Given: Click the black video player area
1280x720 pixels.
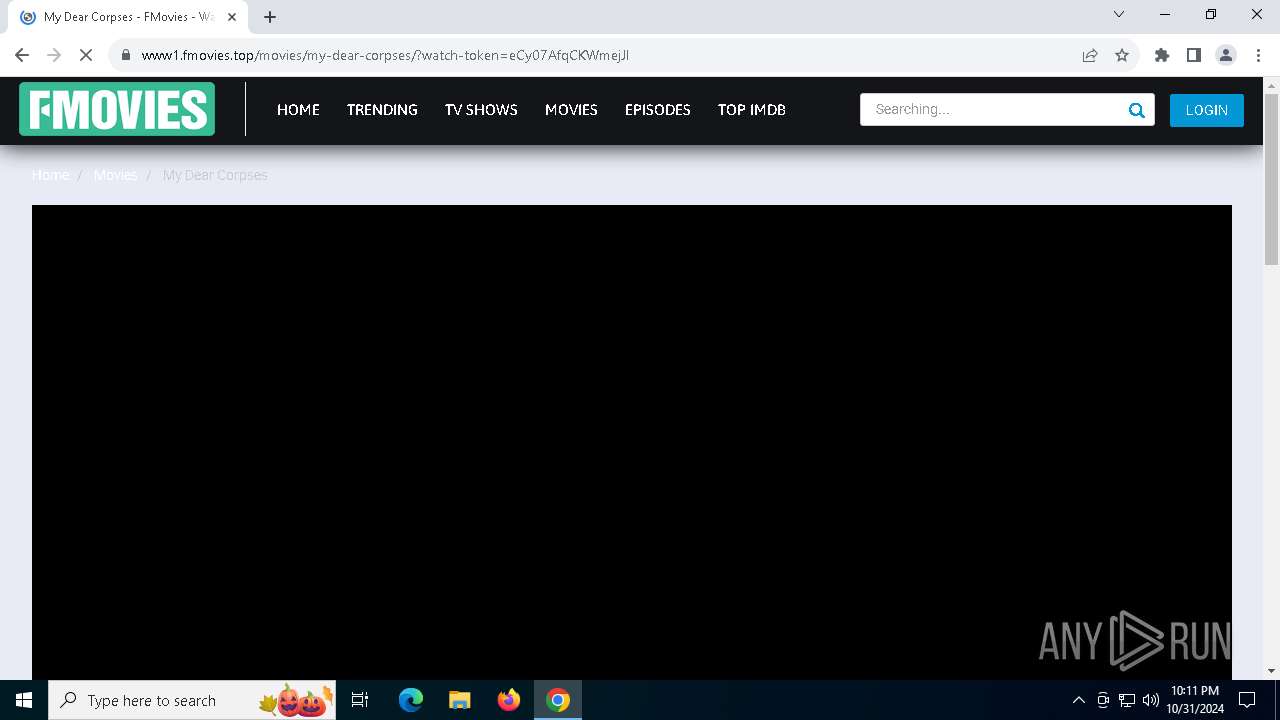Looking at the screenshot, I should 632,442.
